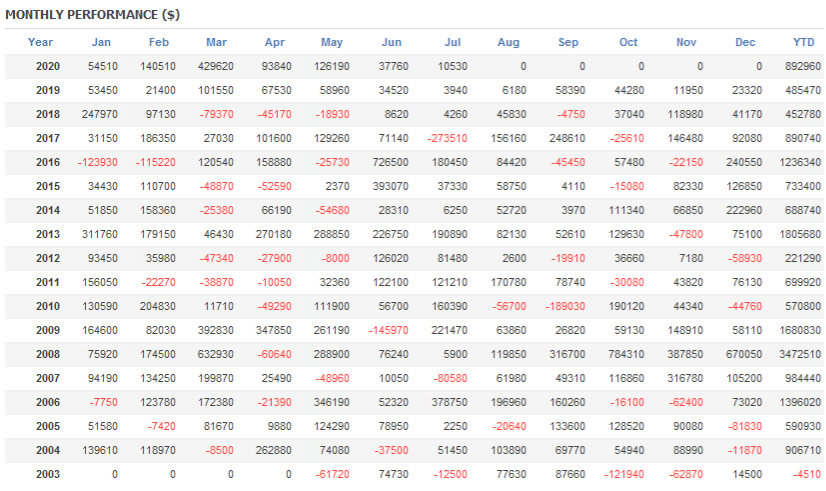This screenshot has height=491, width=826.
Task: Click the 2014 December value 222960
Action: point(744,210)
